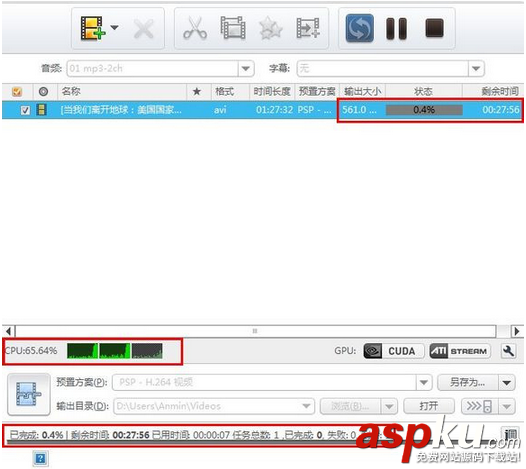Click the film file icon in the row

coord(41,110)
